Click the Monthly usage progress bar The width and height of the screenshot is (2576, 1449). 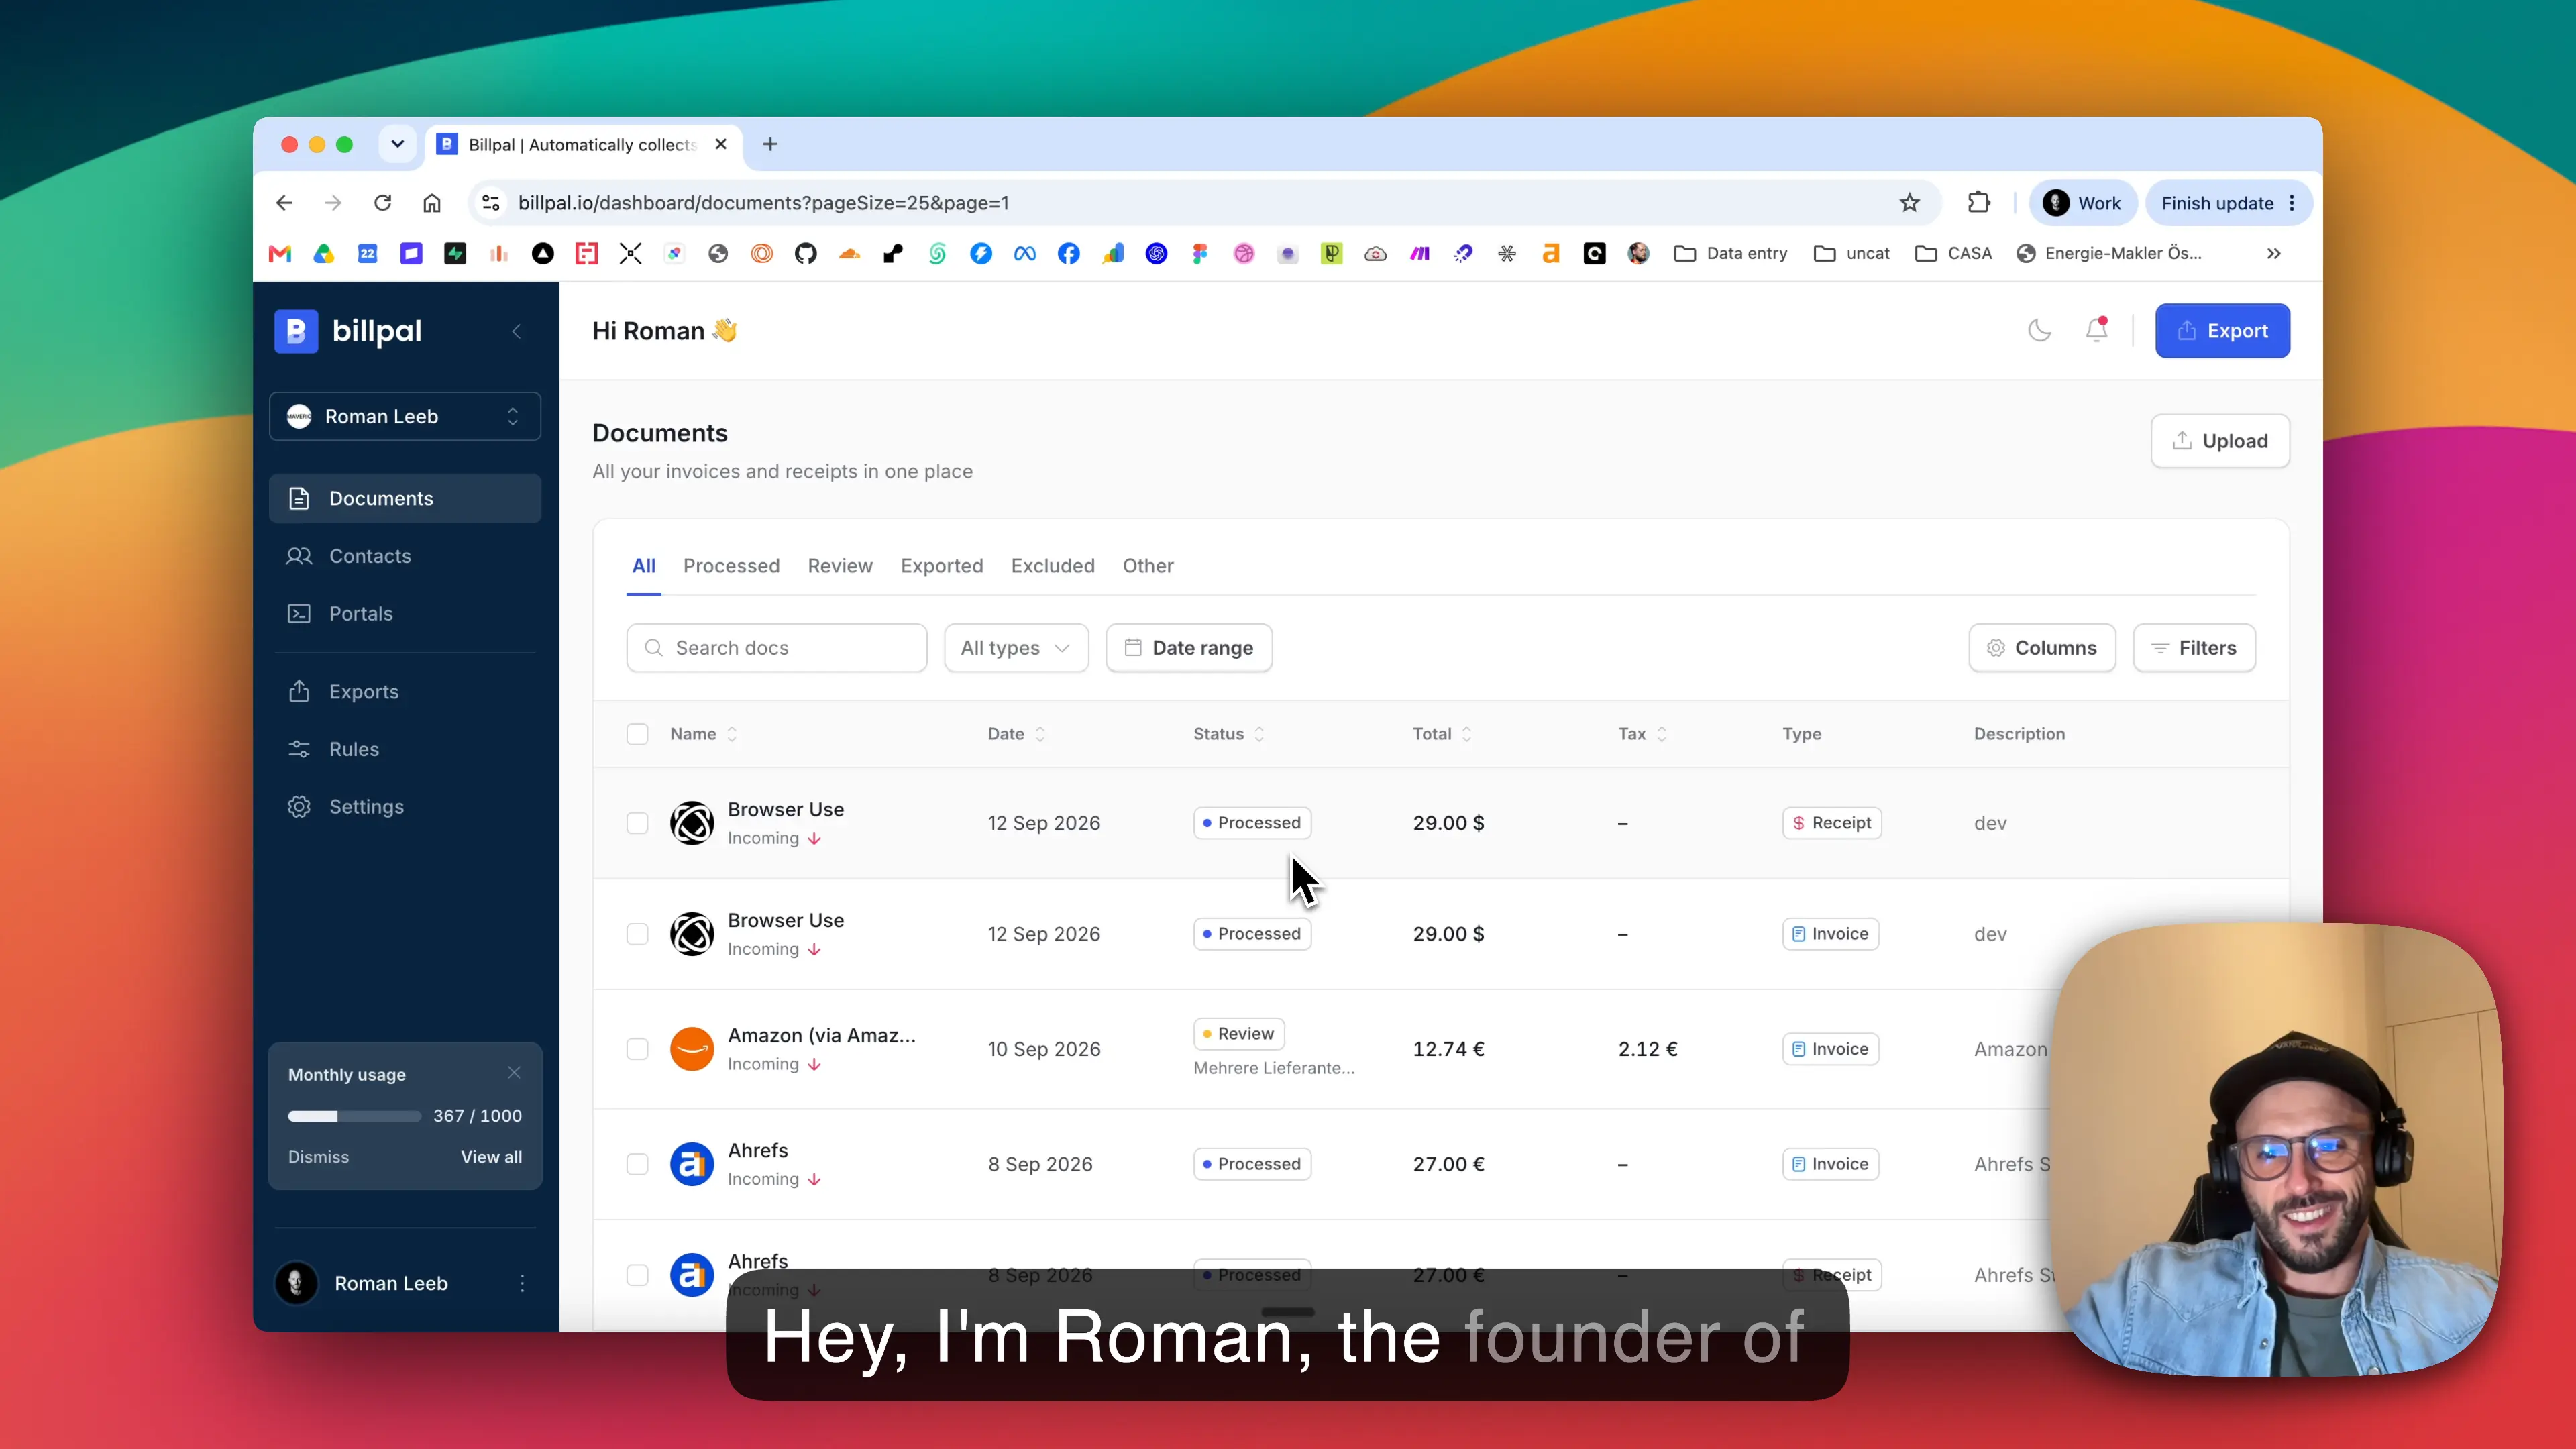pyautogui.click(x=354, y=1116)
